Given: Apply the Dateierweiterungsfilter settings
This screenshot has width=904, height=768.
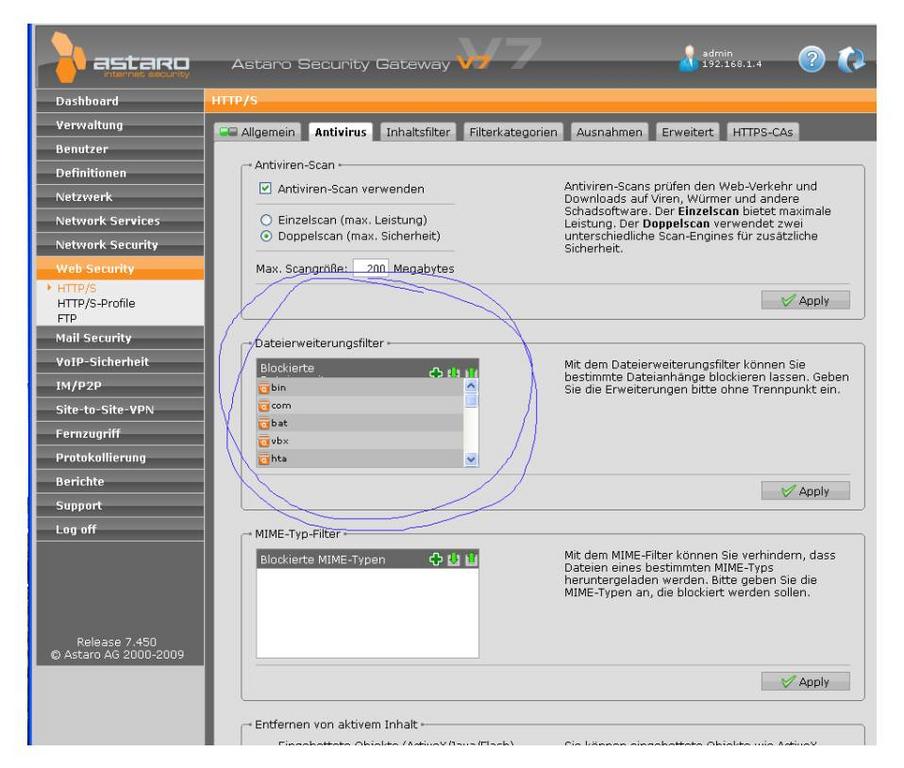Looking at the screenshot, I should point(805,491).
